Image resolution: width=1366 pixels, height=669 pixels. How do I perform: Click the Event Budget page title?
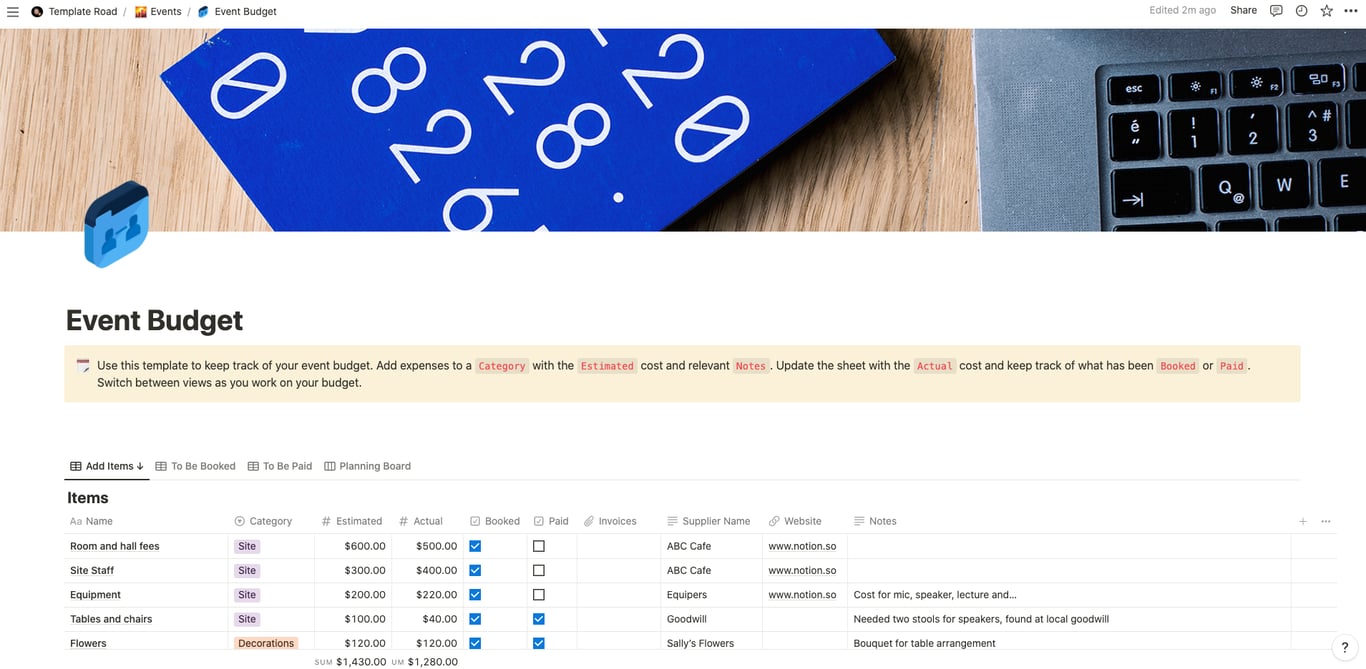click(x=154, y=320)
